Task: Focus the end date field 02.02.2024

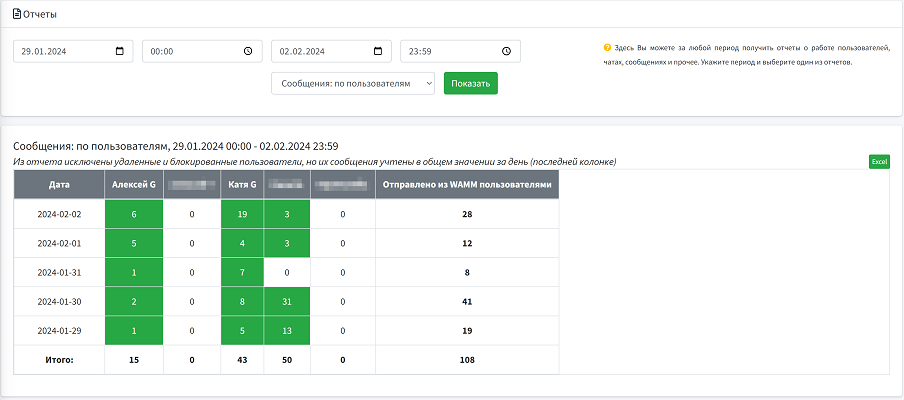Action: 332,51
